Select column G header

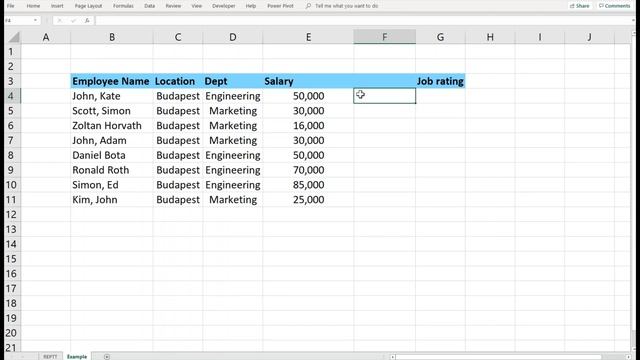coord(440,37)
